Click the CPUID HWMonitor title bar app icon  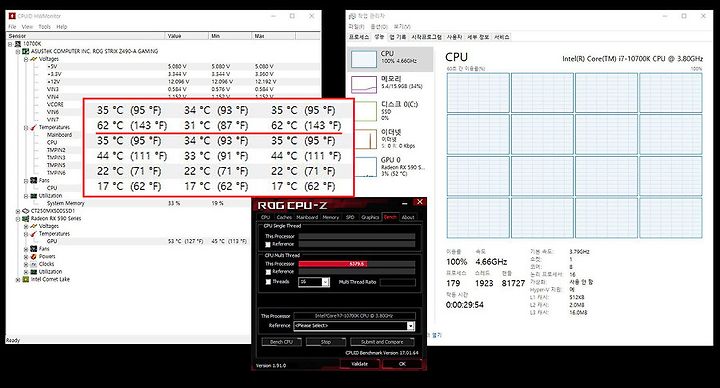click(12, 16)
